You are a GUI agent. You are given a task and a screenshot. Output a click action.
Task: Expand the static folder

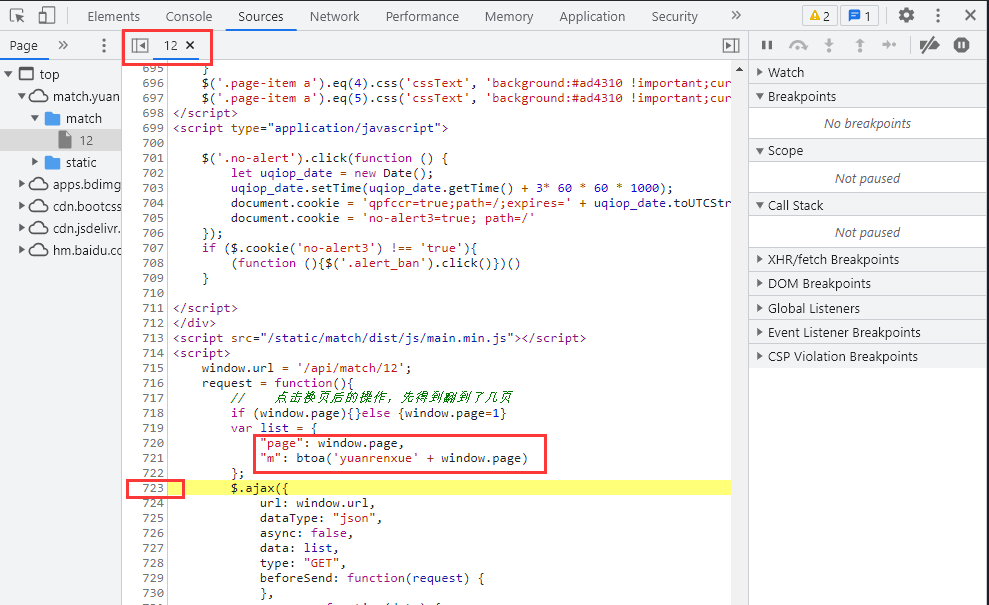(x=36, y=162)
